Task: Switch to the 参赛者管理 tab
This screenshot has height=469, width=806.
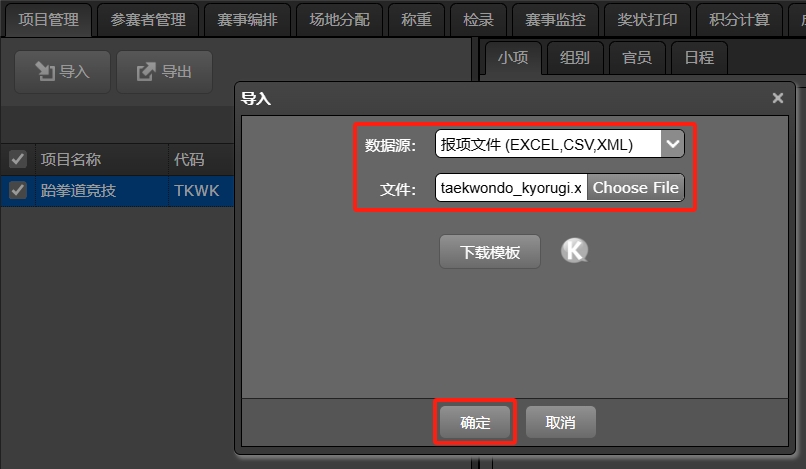Action: pyautogui.click(x=148, y=20)
